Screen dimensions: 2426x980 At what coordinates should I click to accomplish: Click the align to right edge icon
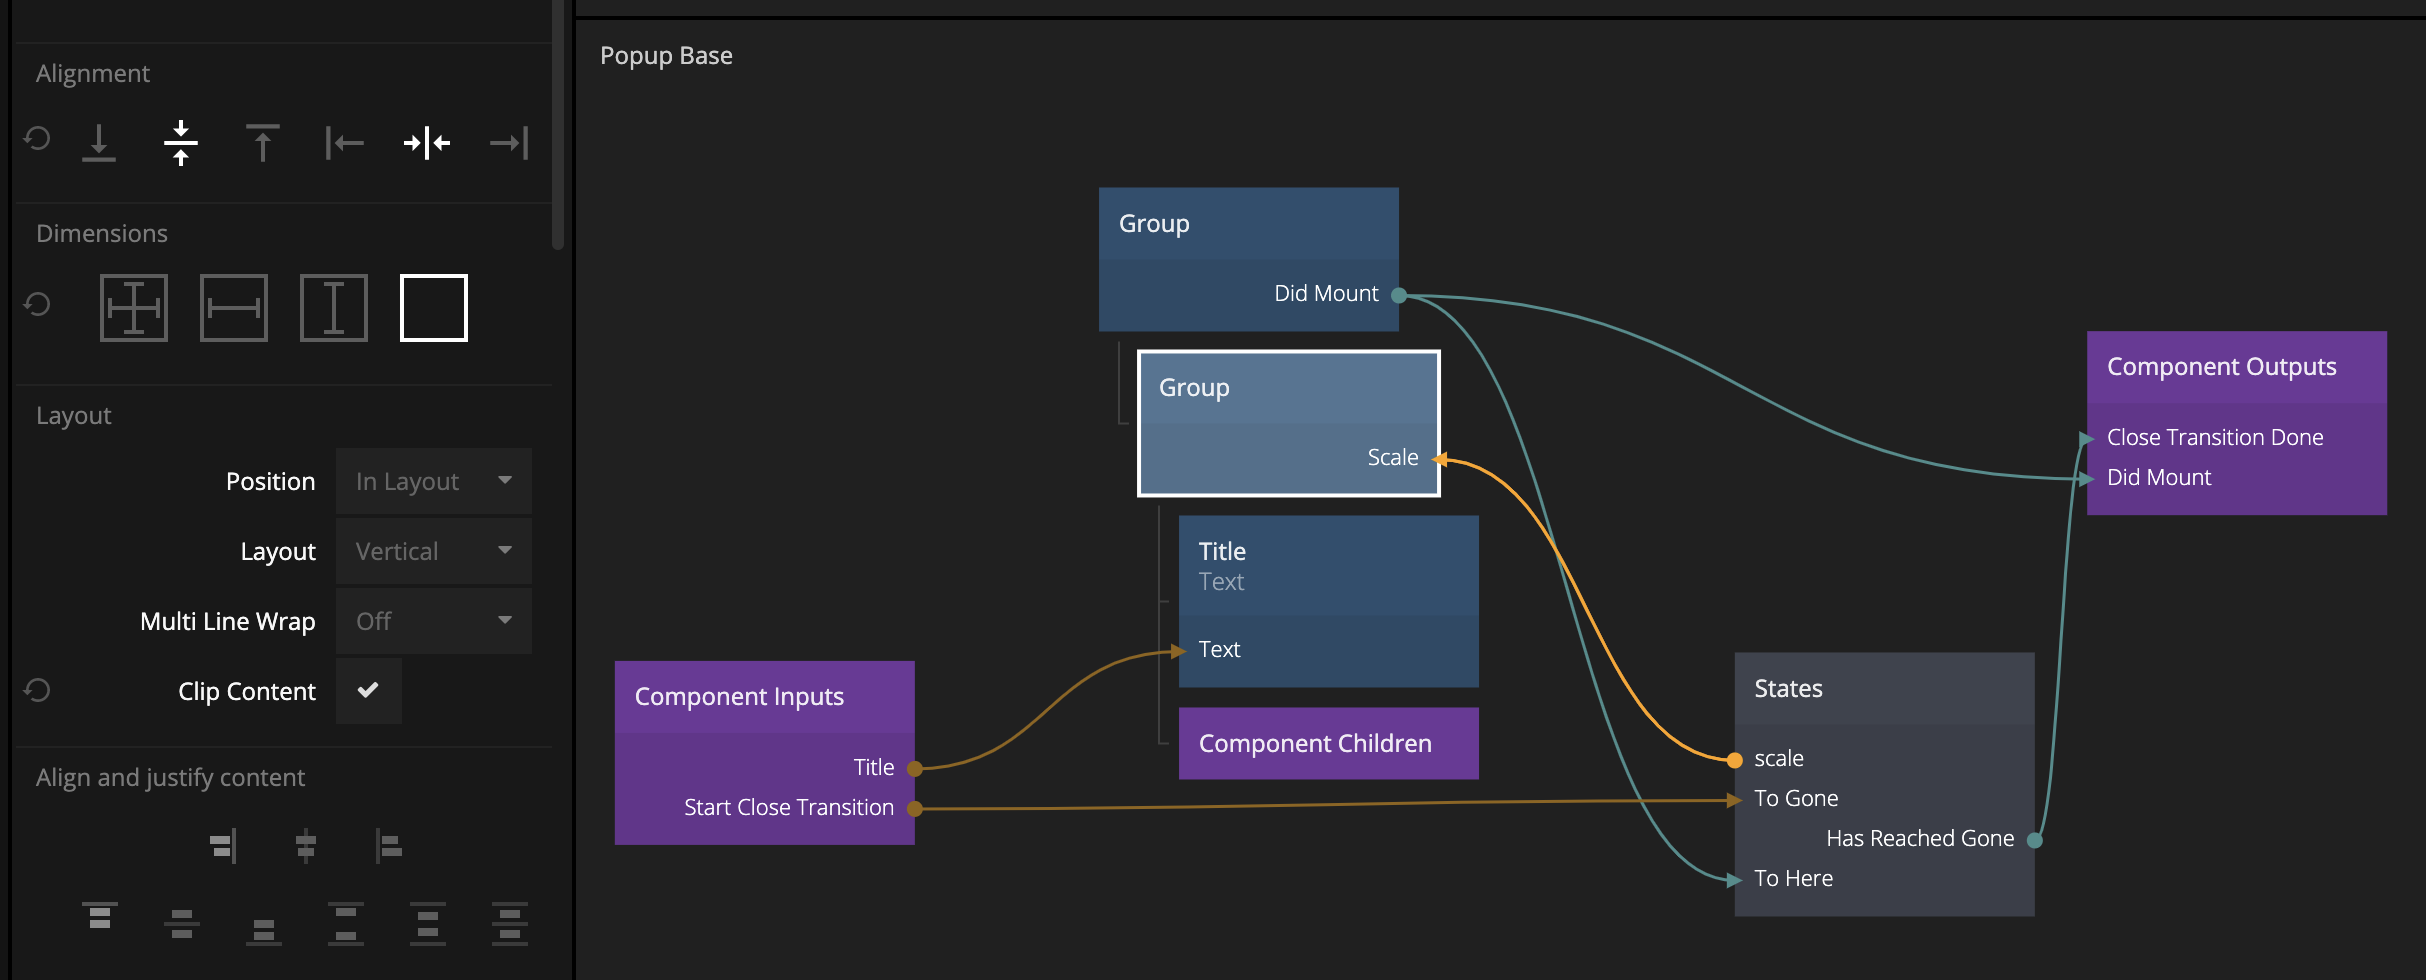click(x=509, y=143)
